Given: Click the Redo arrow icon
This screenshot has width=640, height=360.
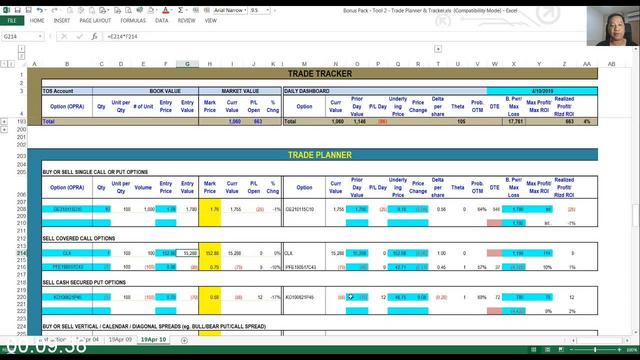Looking at the screenshot, I should (x=54, y=10).
